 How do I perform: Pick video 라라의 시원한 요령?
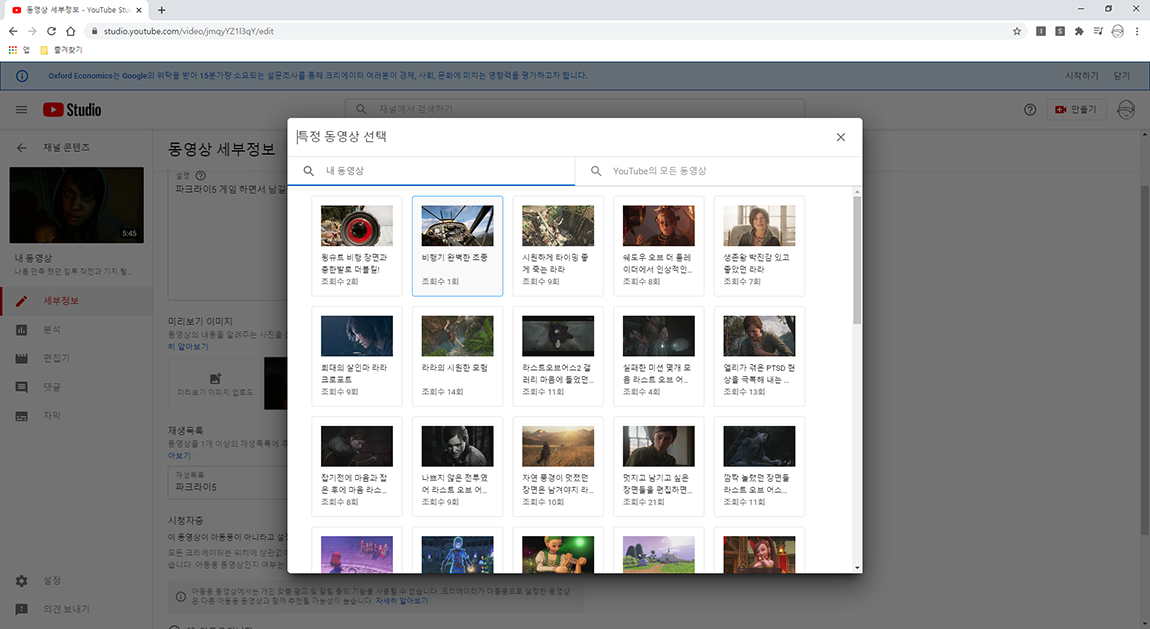tap(457, 356)
